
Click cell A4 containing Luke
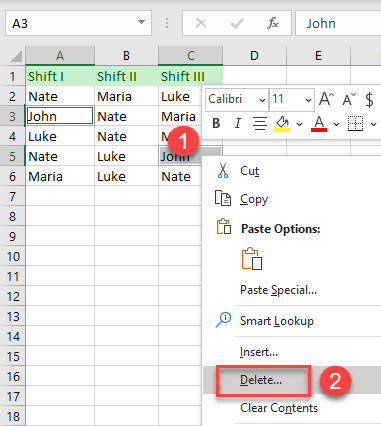[60, 136]
